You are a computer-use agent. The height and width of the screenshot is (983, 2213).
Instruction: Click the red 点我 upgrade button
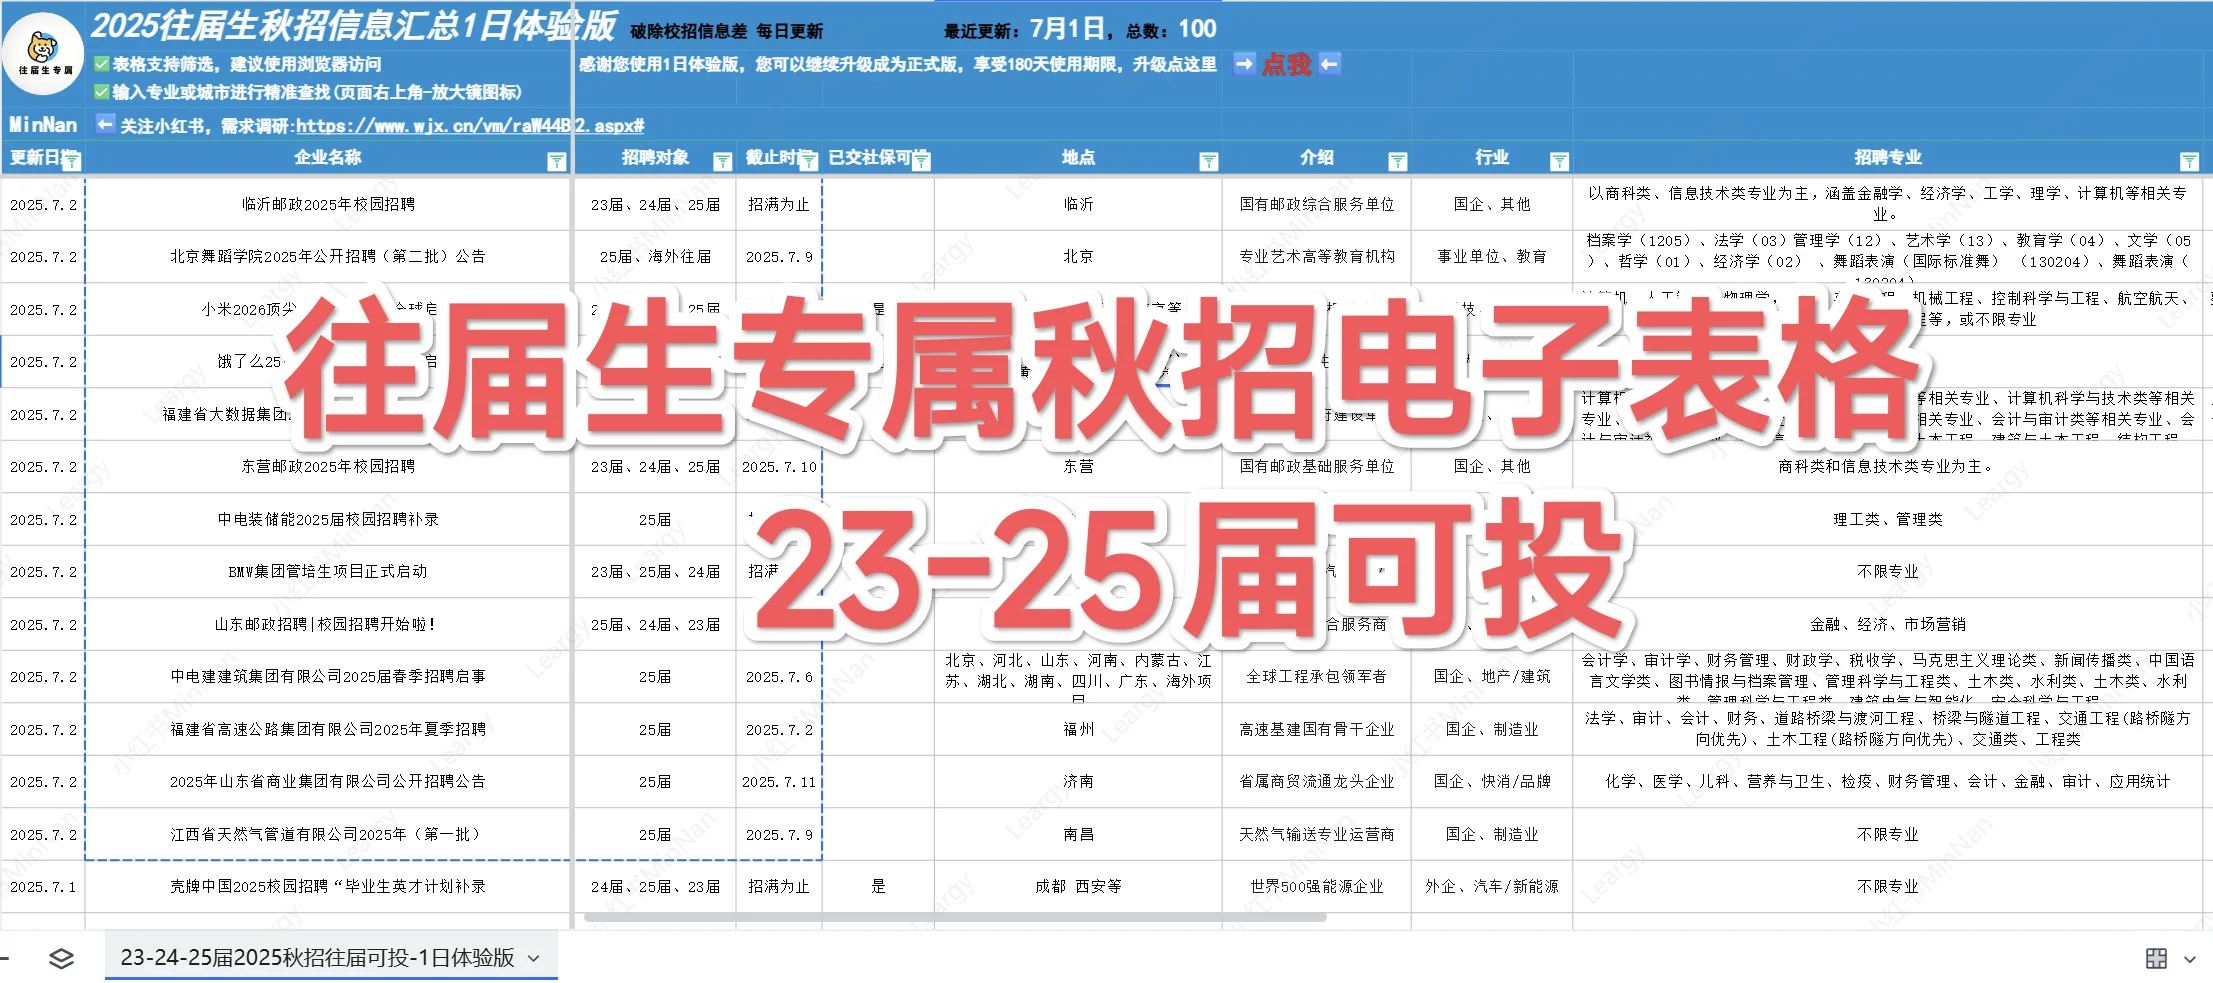tap(1286, 64)
